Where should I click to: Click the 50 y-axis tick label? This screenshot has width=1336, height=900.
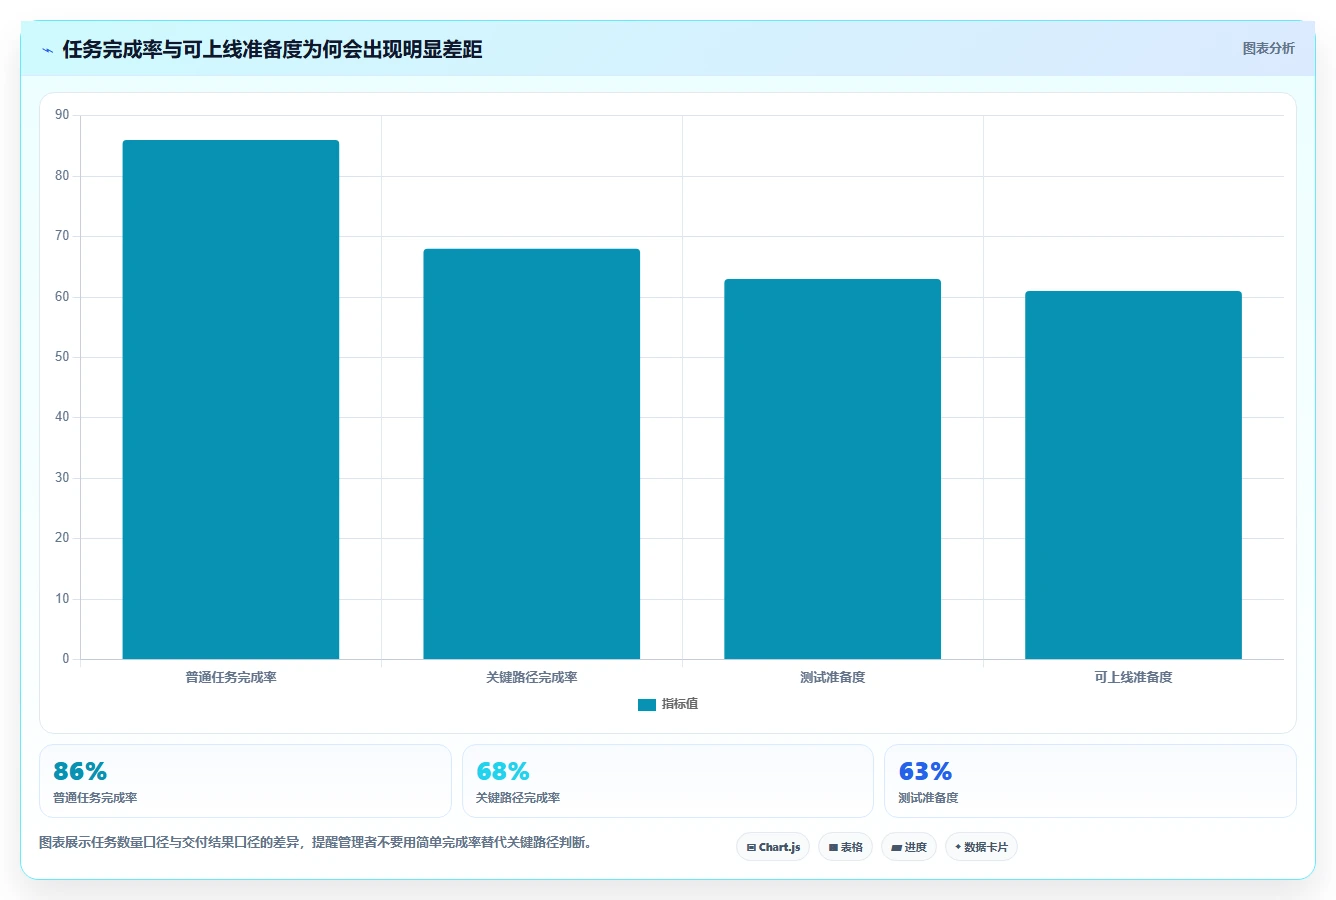click(62, 357)
